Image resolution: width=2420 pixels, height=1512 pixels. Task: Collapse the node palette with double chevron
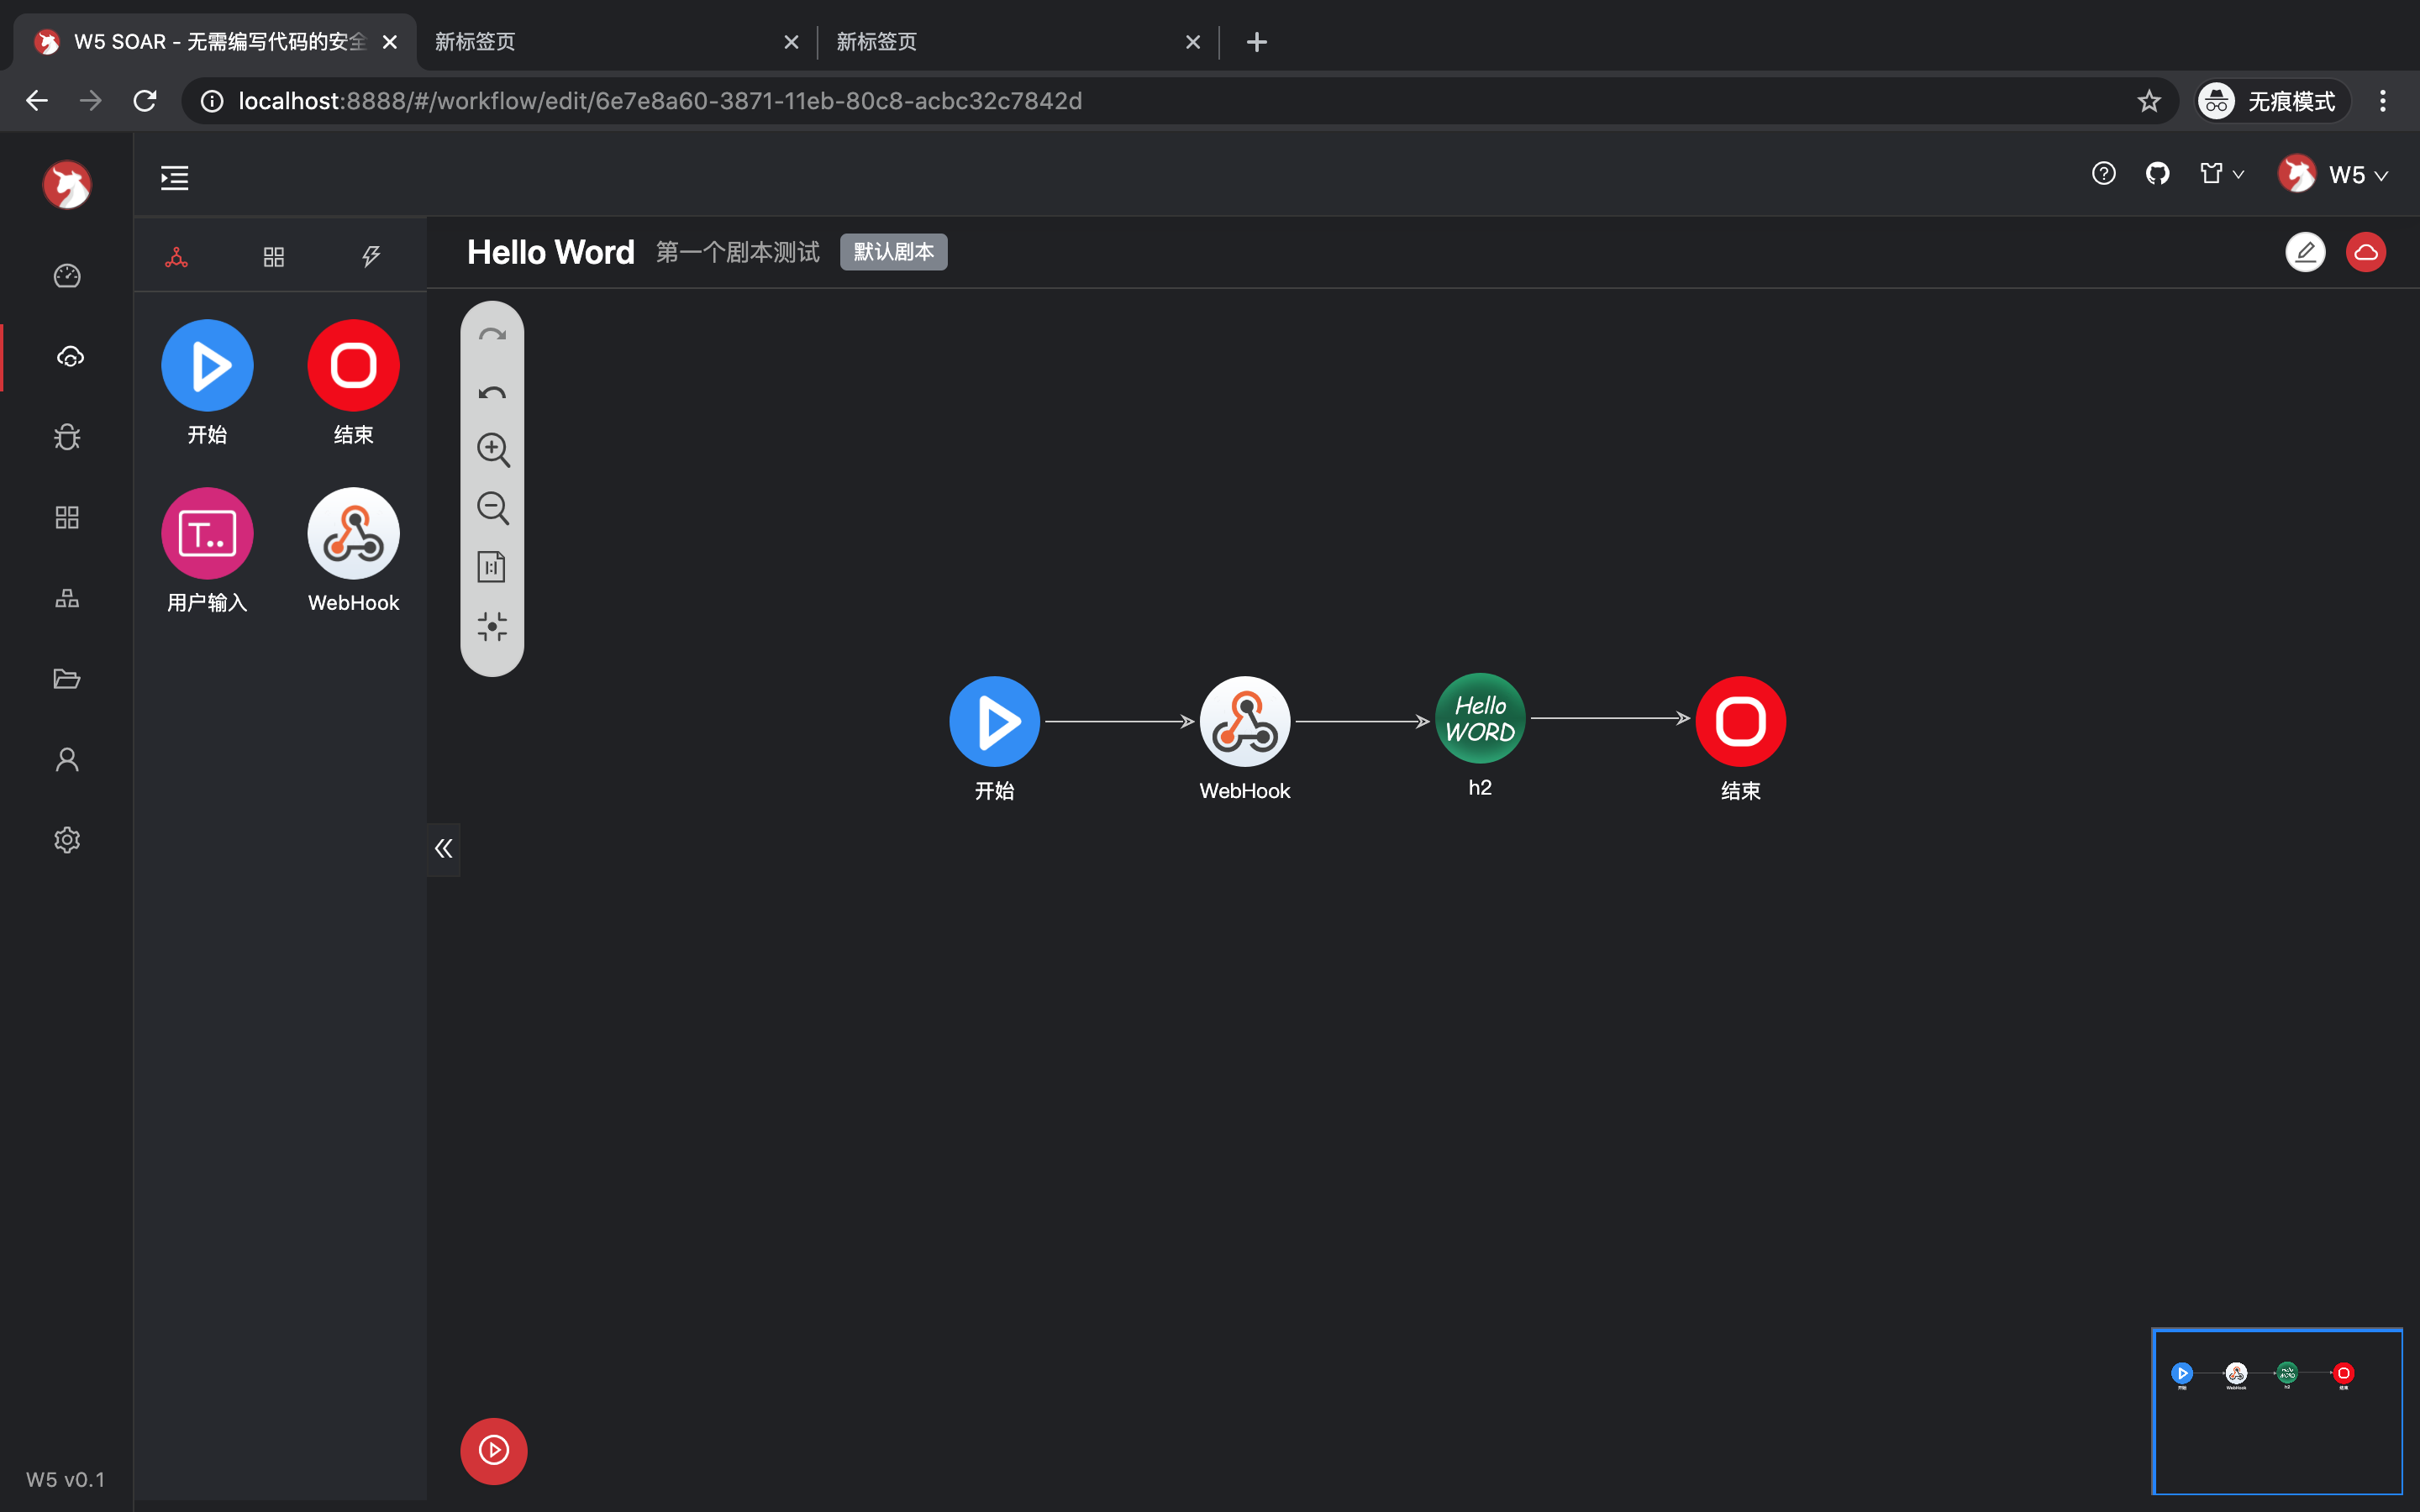pyautogui.click(x=444, y=849)
